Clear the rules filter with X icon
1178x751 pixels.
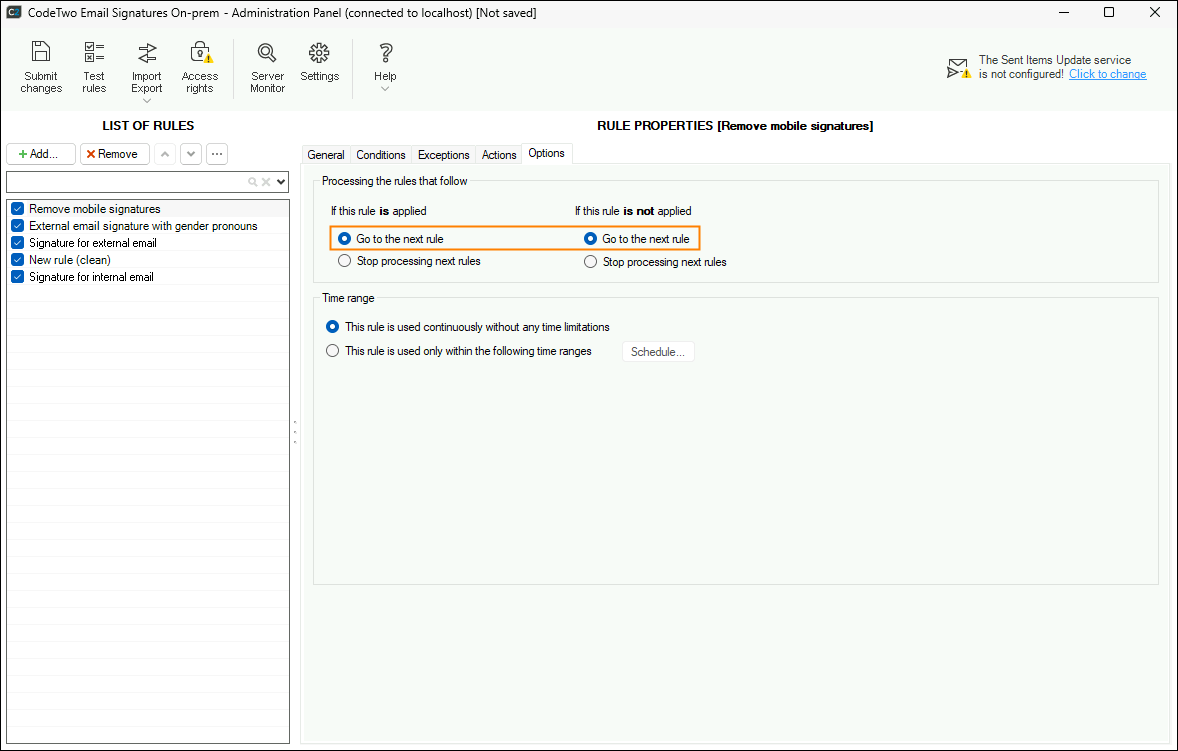[266, 182]
